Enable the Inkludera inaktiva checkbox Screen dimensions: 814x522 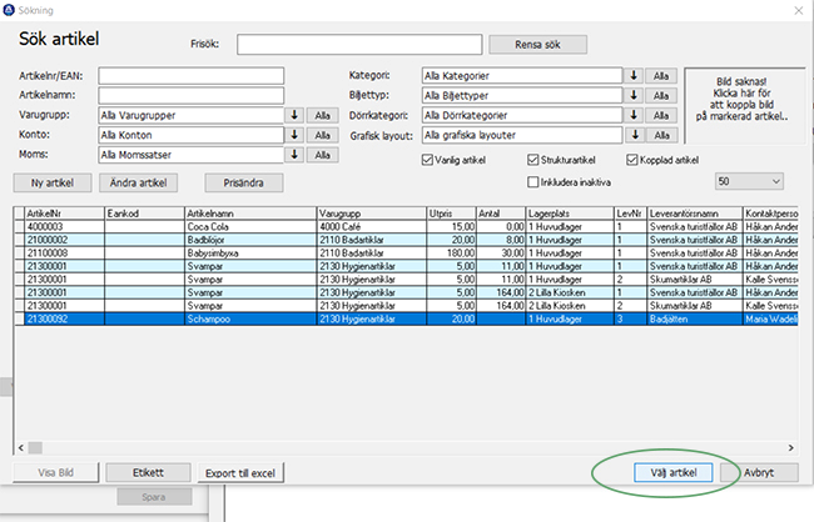pyautogui.click(x=533, y=182)
